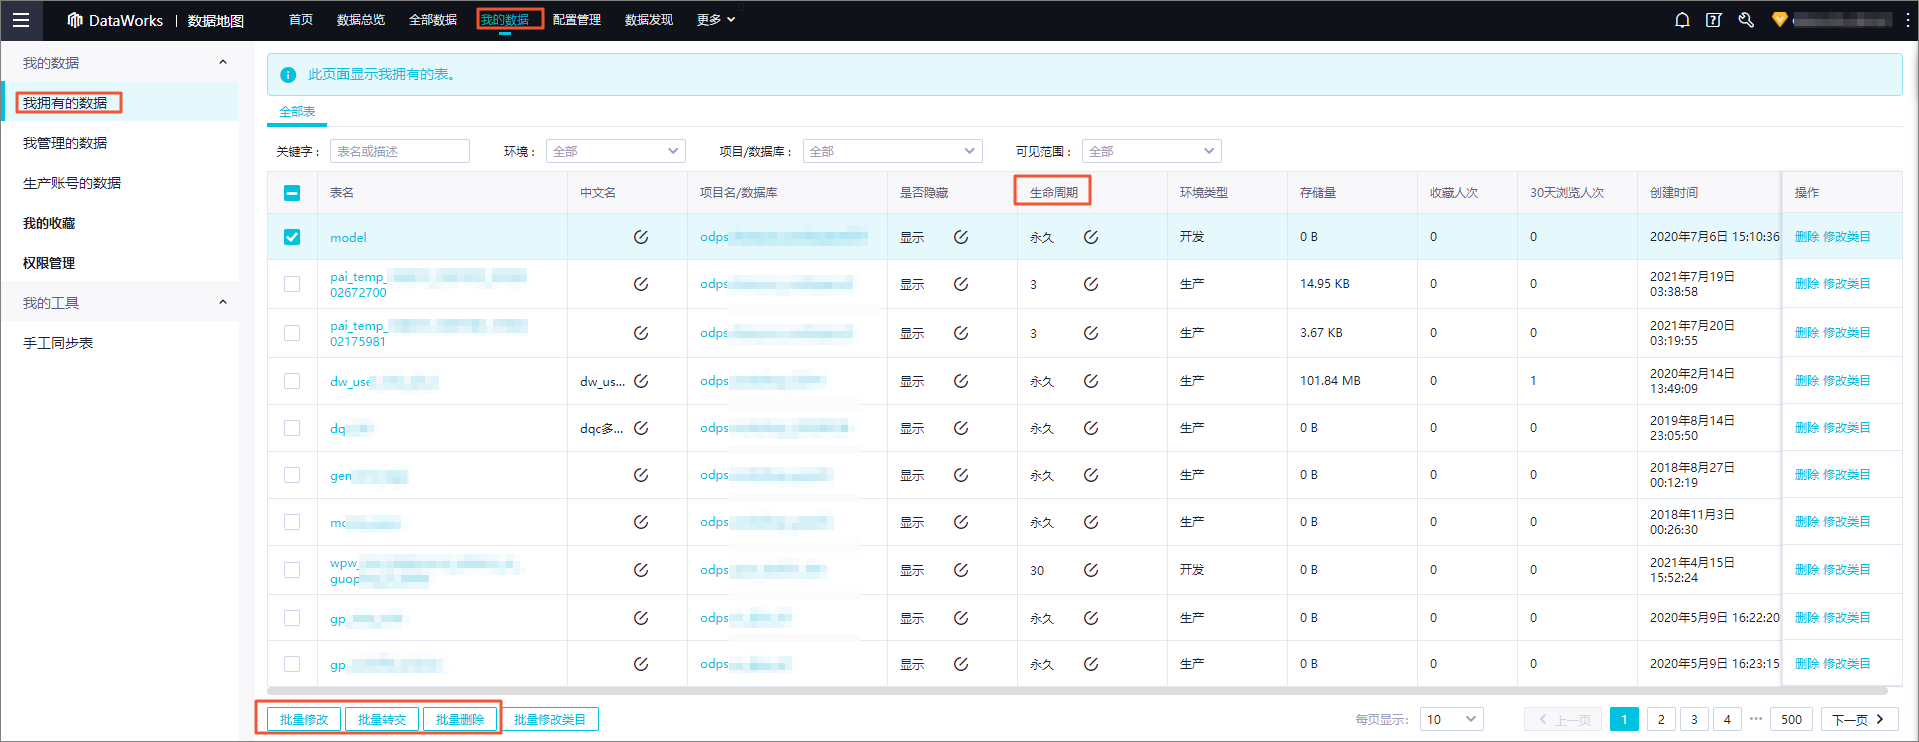The height and width of the screenshot is (742, 1919).
Task: Select 生产账号的数据 in the sidebar
Action: tap(72, 183)
